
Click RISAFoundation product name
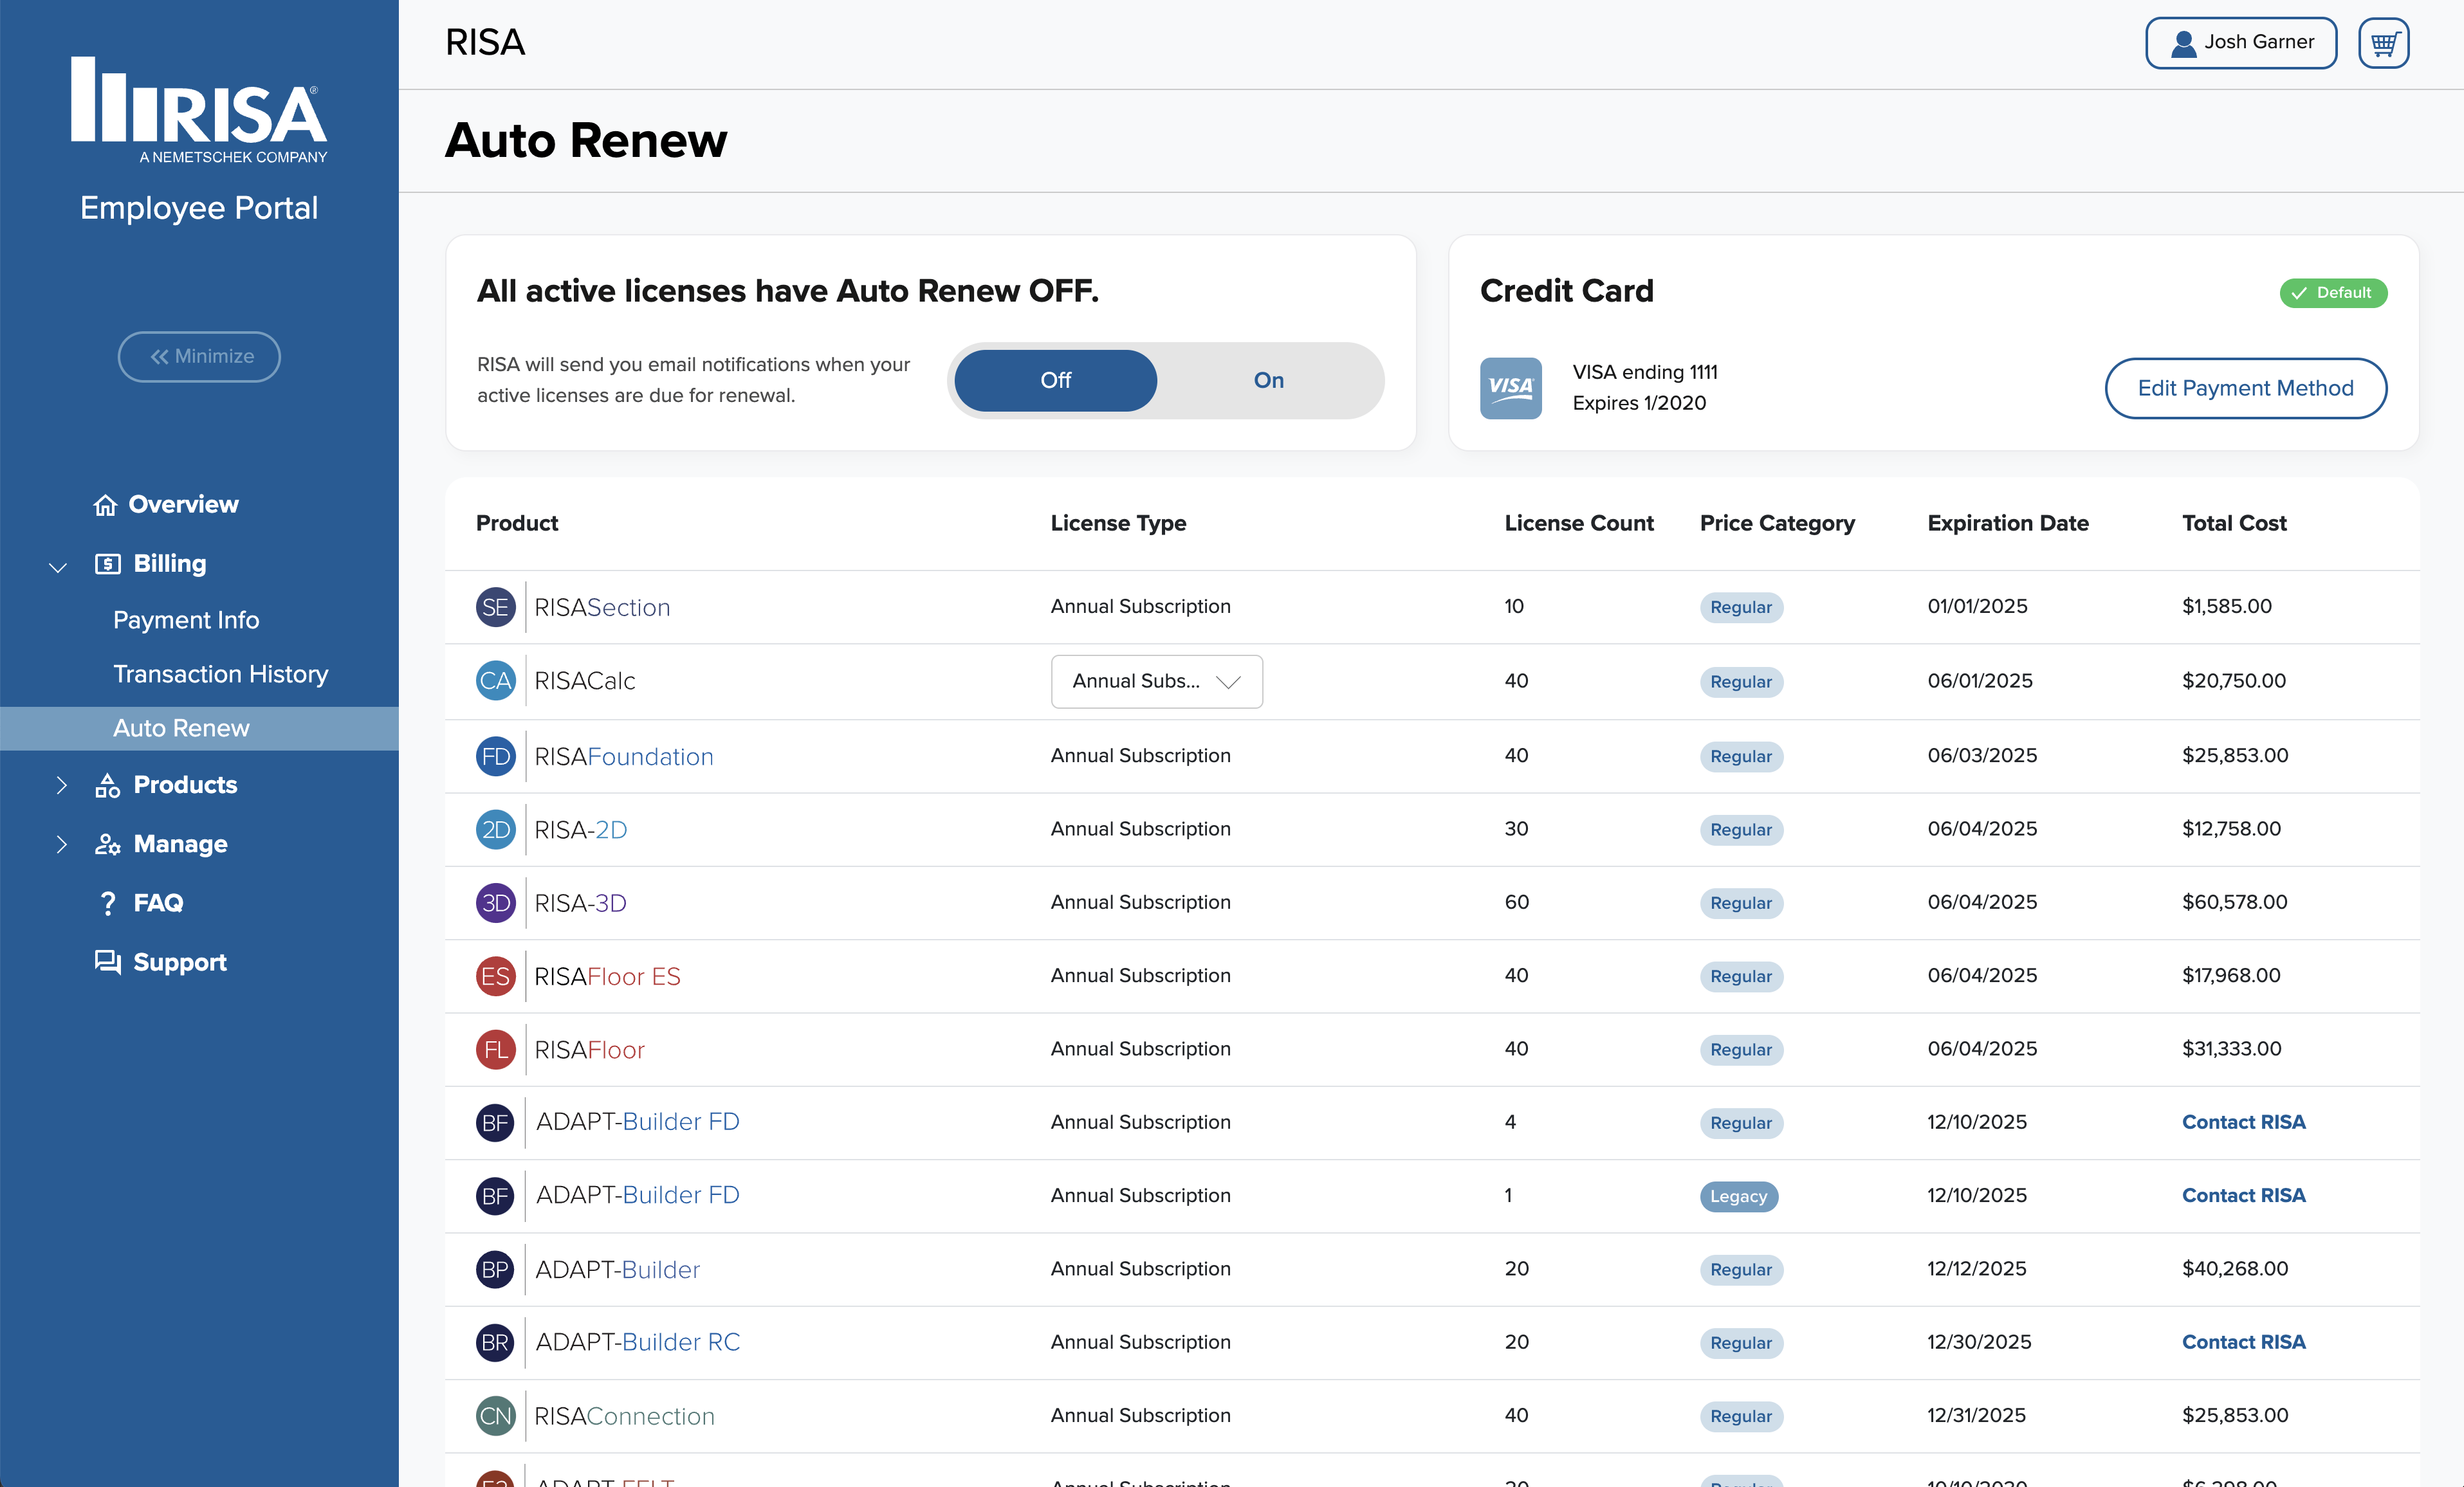pyautogui.click(x=624, y=756)
